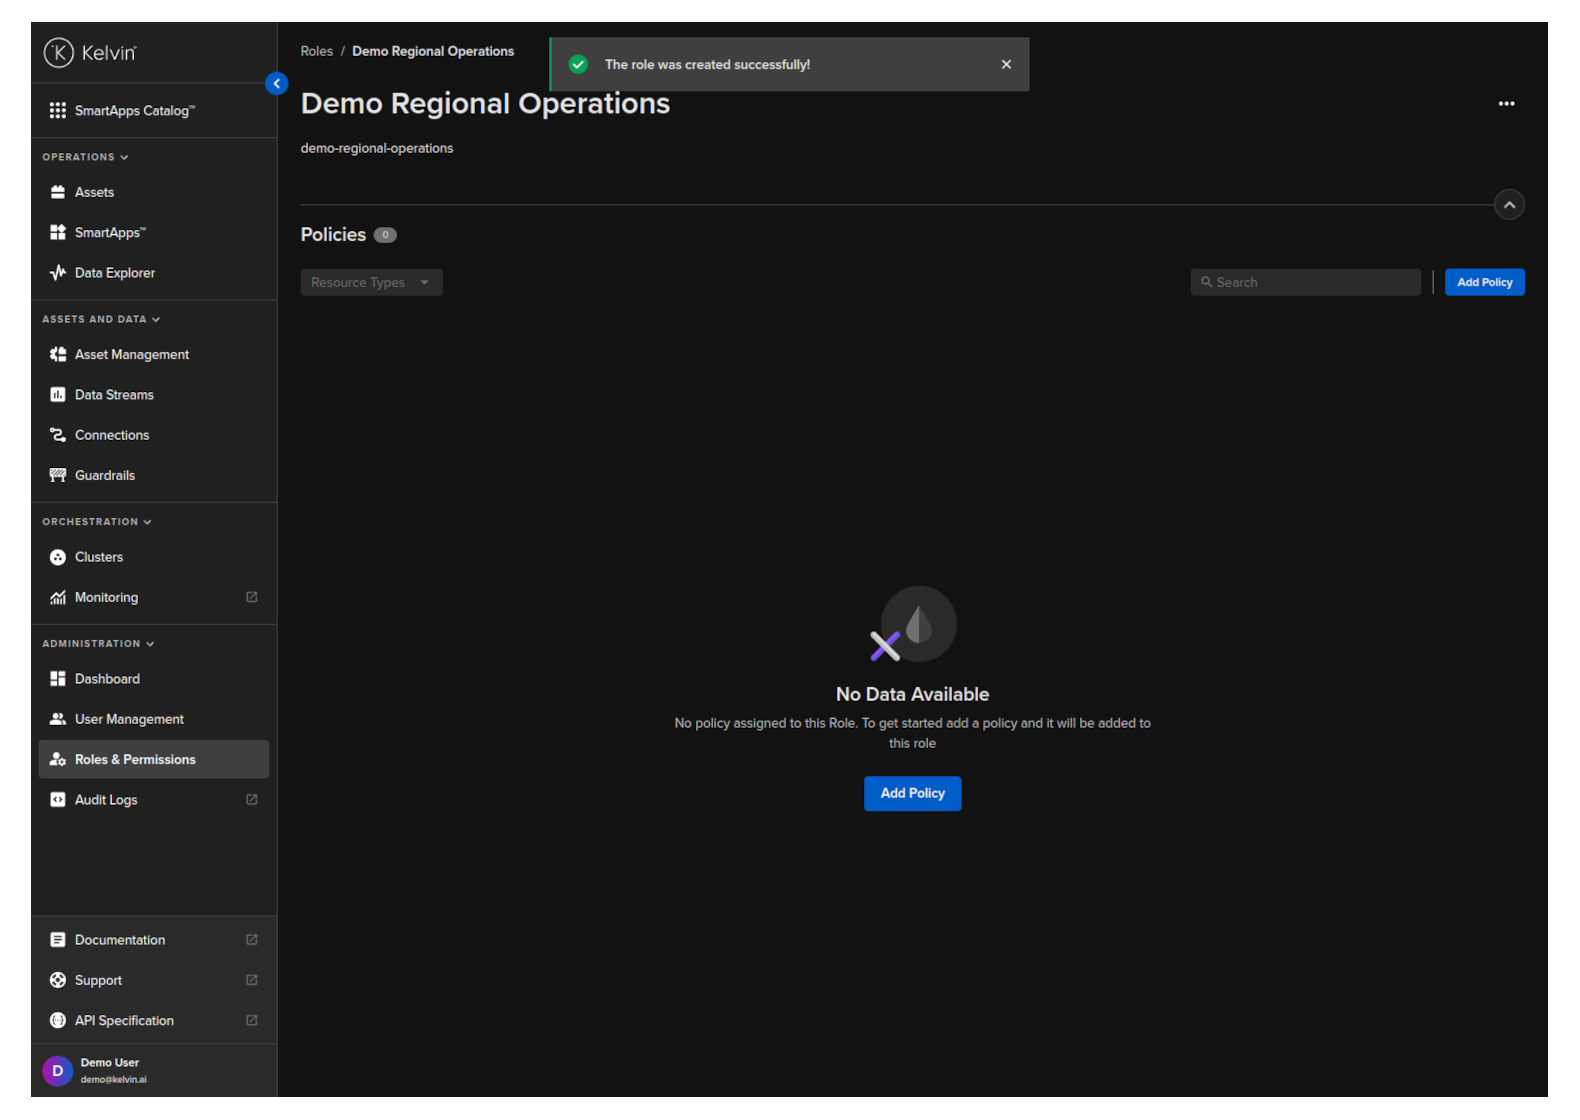Open the three-dot more options menu
The width and height of the screenshot is (1580, 1120).
click(1505, 104)
